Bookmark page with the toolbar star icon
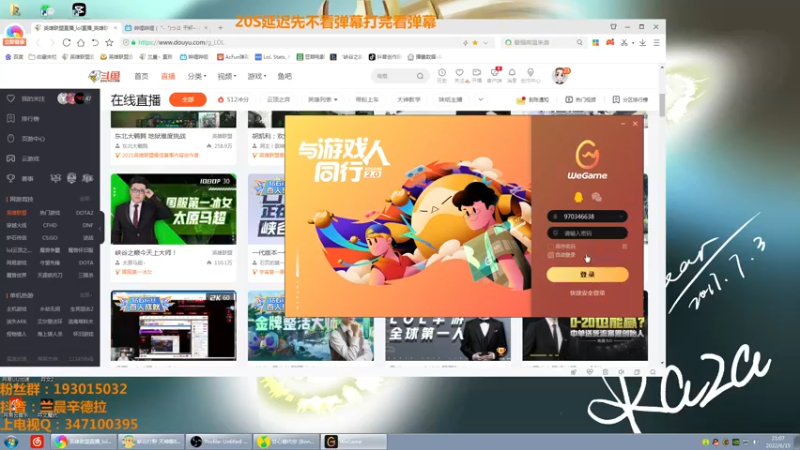The height and width of the screenshot is (450, 800). coord(109,43)
